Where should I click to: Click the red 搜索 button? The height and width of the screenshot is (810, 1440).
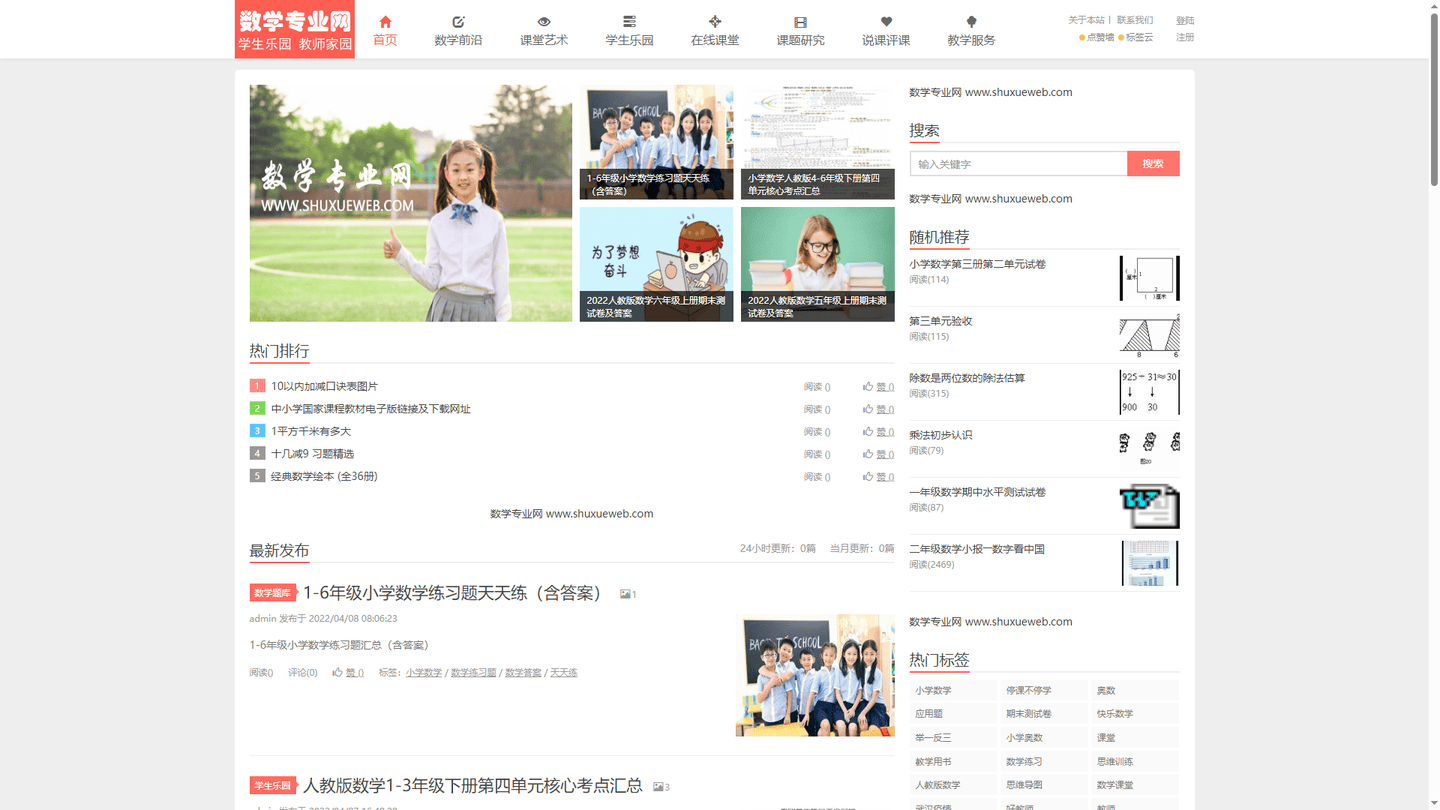coord(1153,164)
